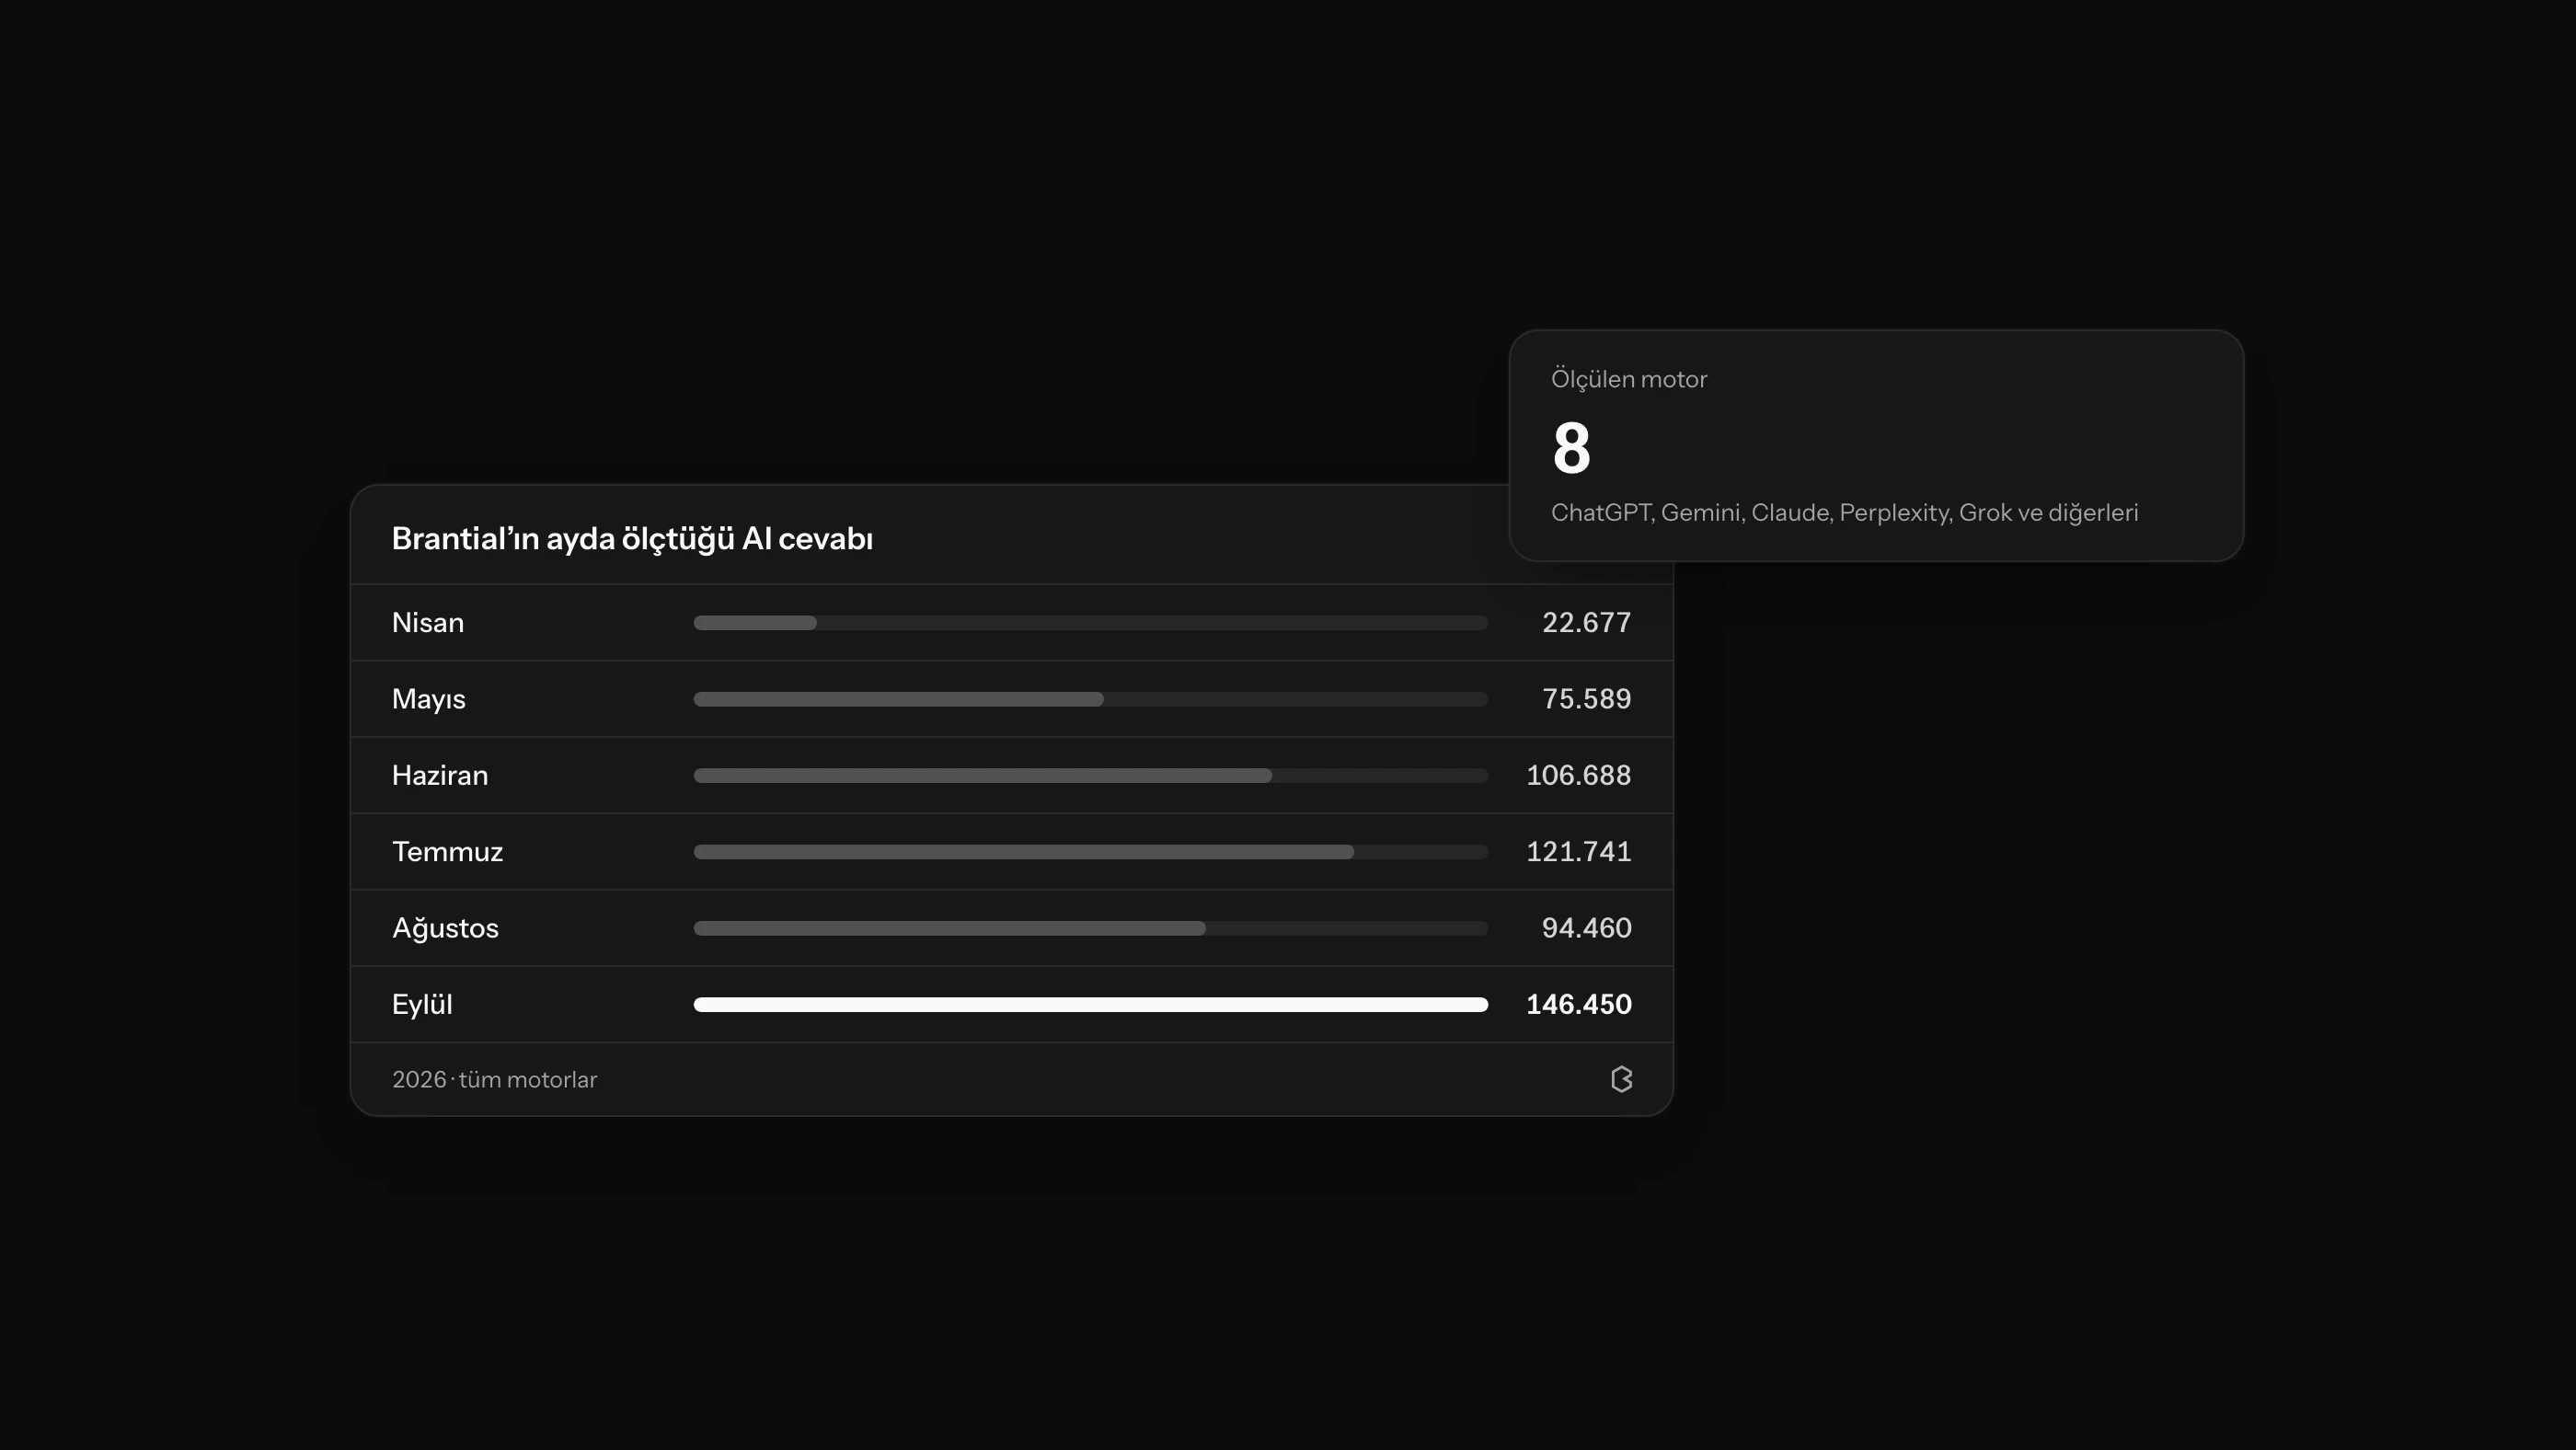2576x1450 pixels.
Task: Click the value 75.589 in Mayıs row
Action: tap(1586, 699)
